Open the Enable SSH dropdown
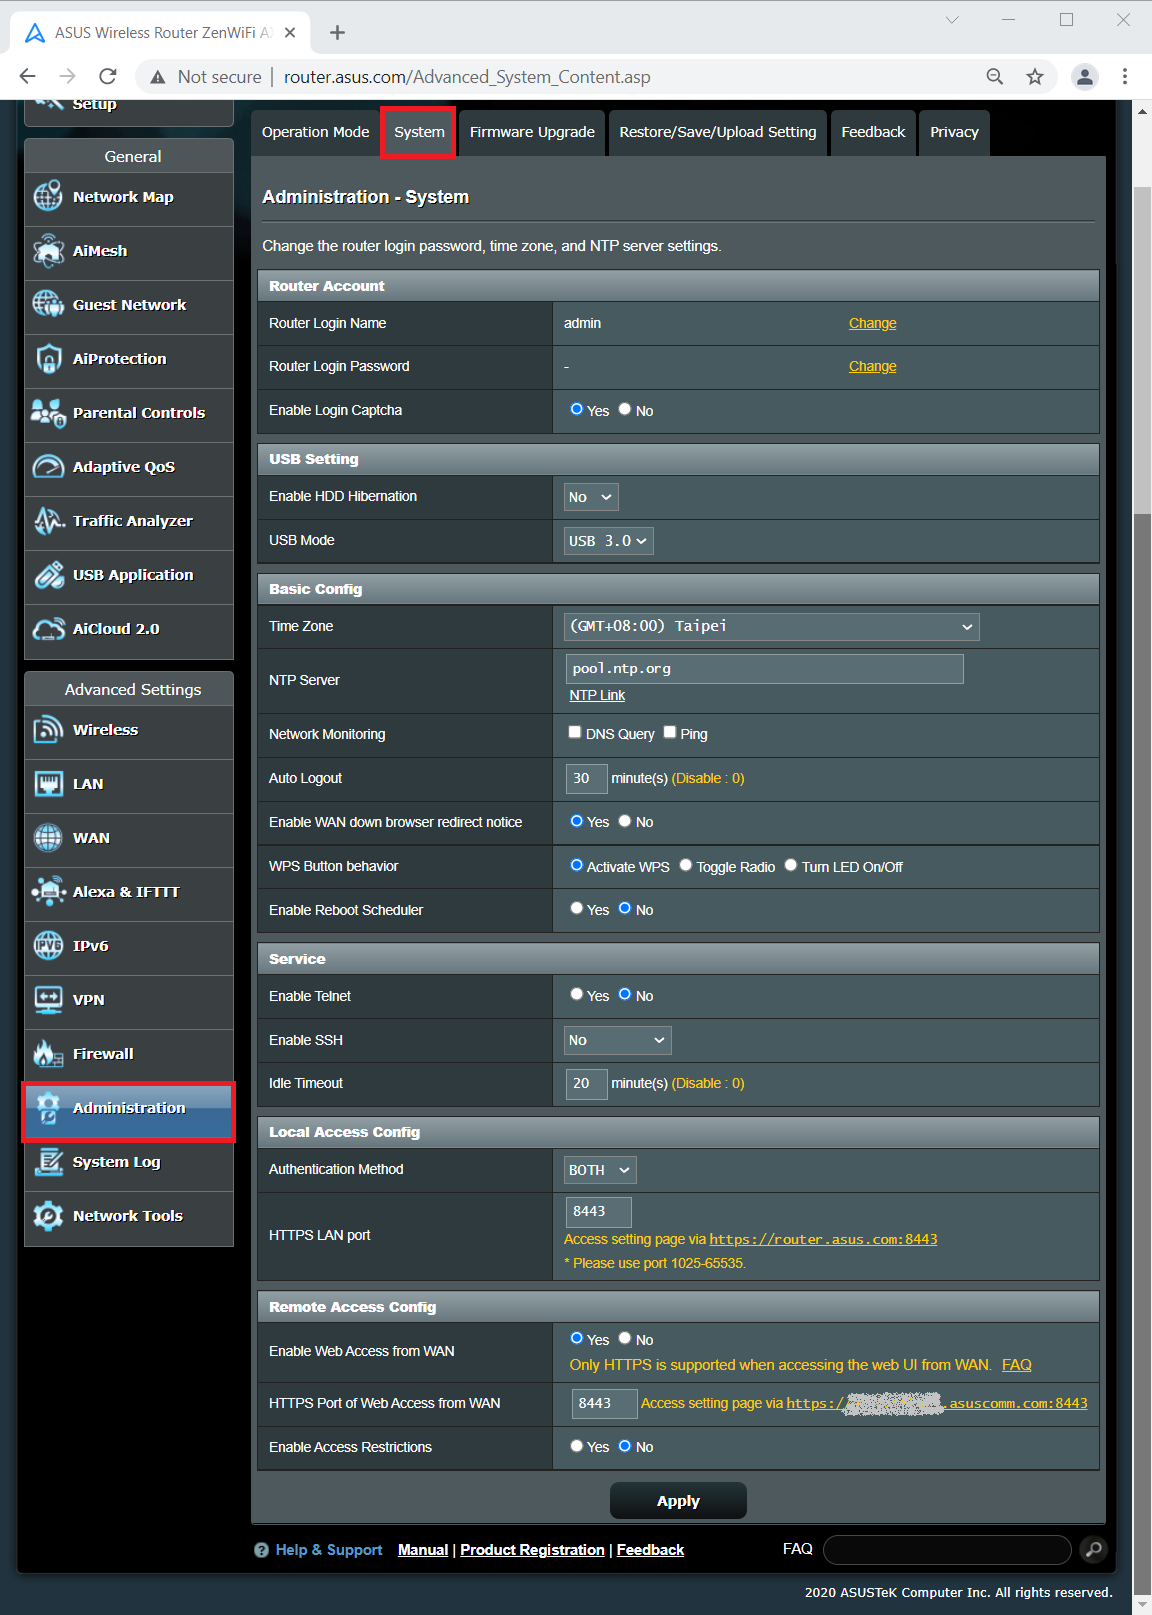 point(618,1040)
